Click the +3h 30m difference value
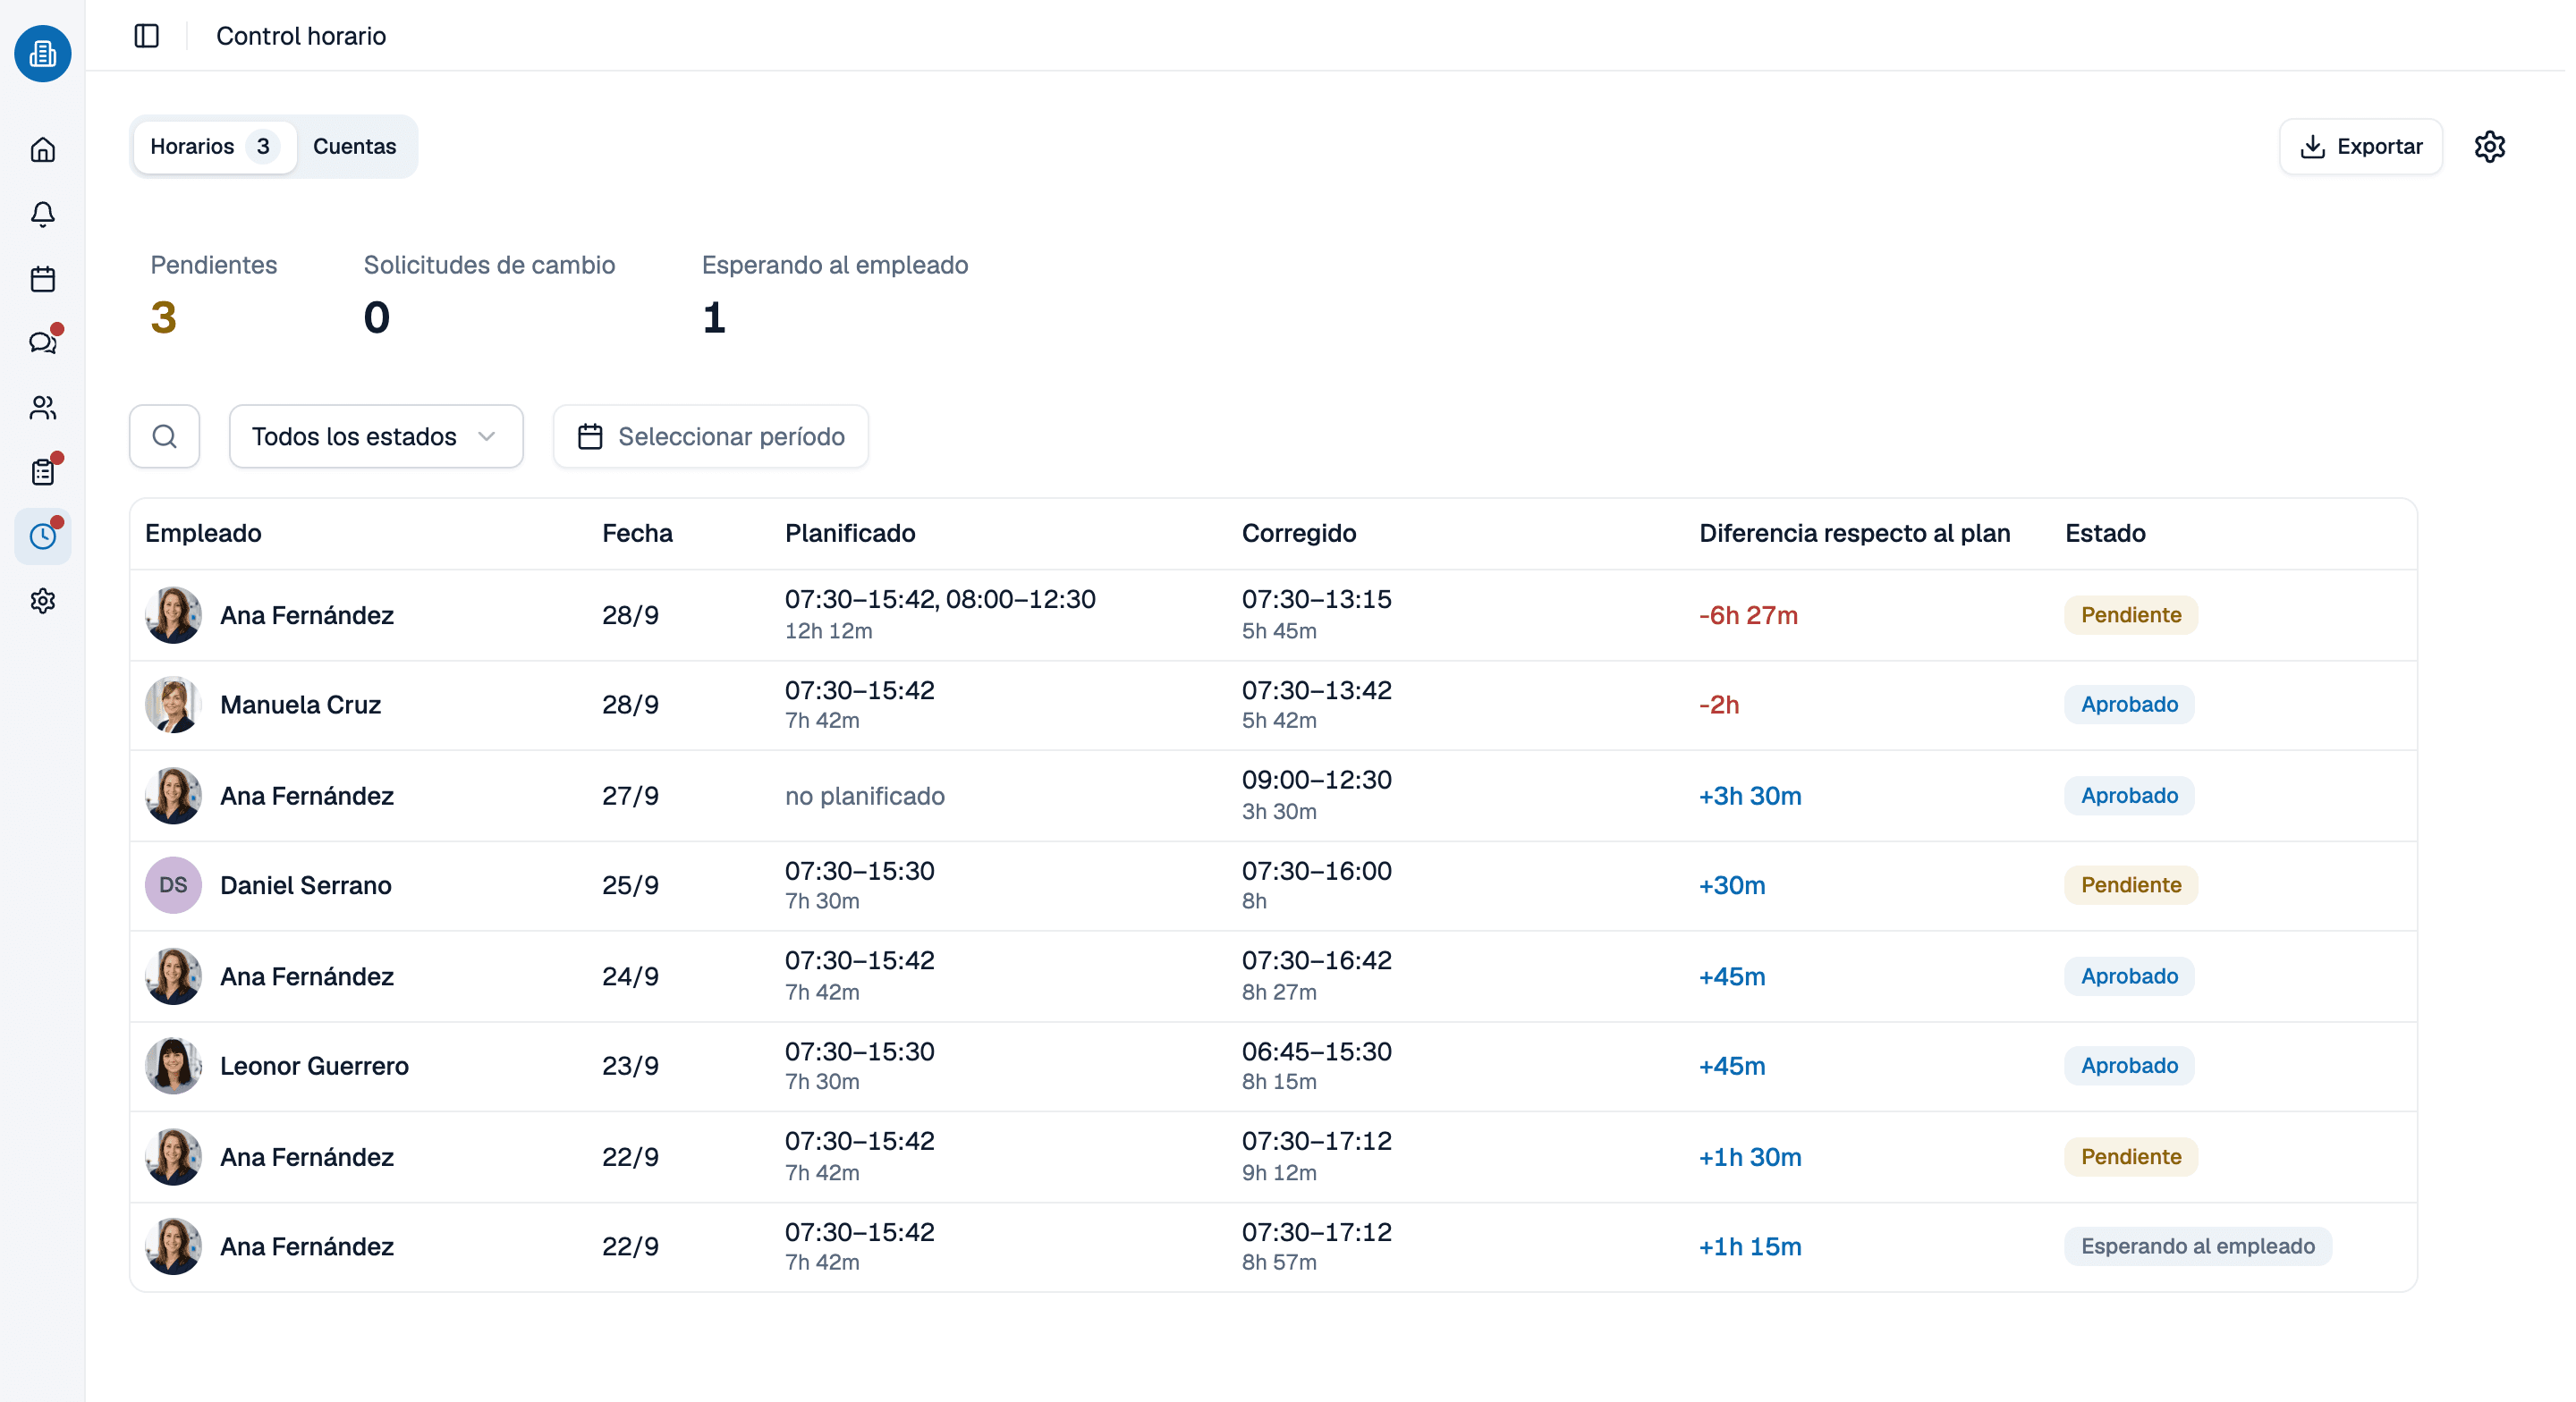The height and width of the screenshot is (1402, 2576). pyautogui.click(x=1750, y=796)
